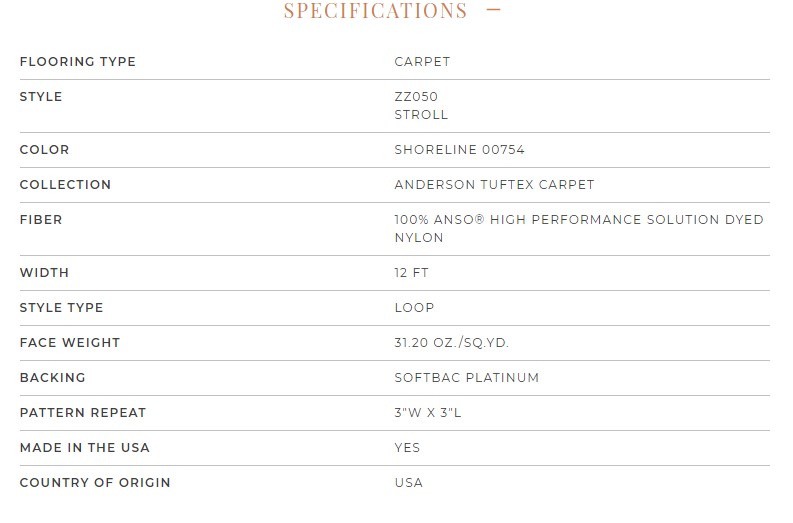Click the CARPET flooring type value
The height and width of the screenshot is (523, 793).
[x=422, y=62]
